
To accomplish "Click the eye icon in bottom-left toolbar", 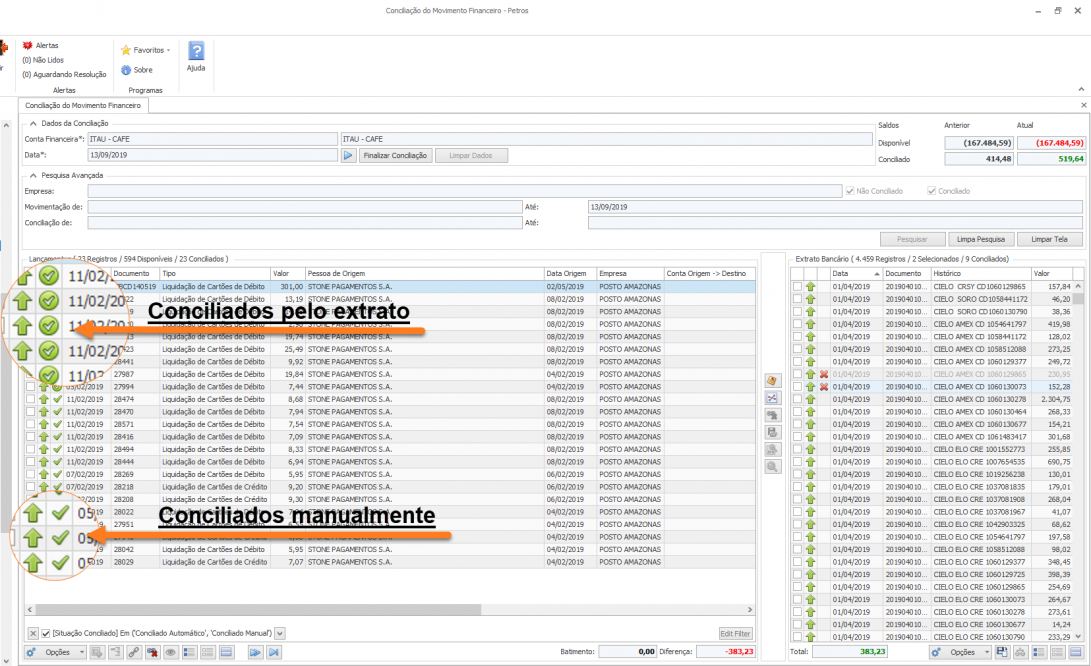I will point(170,652).
